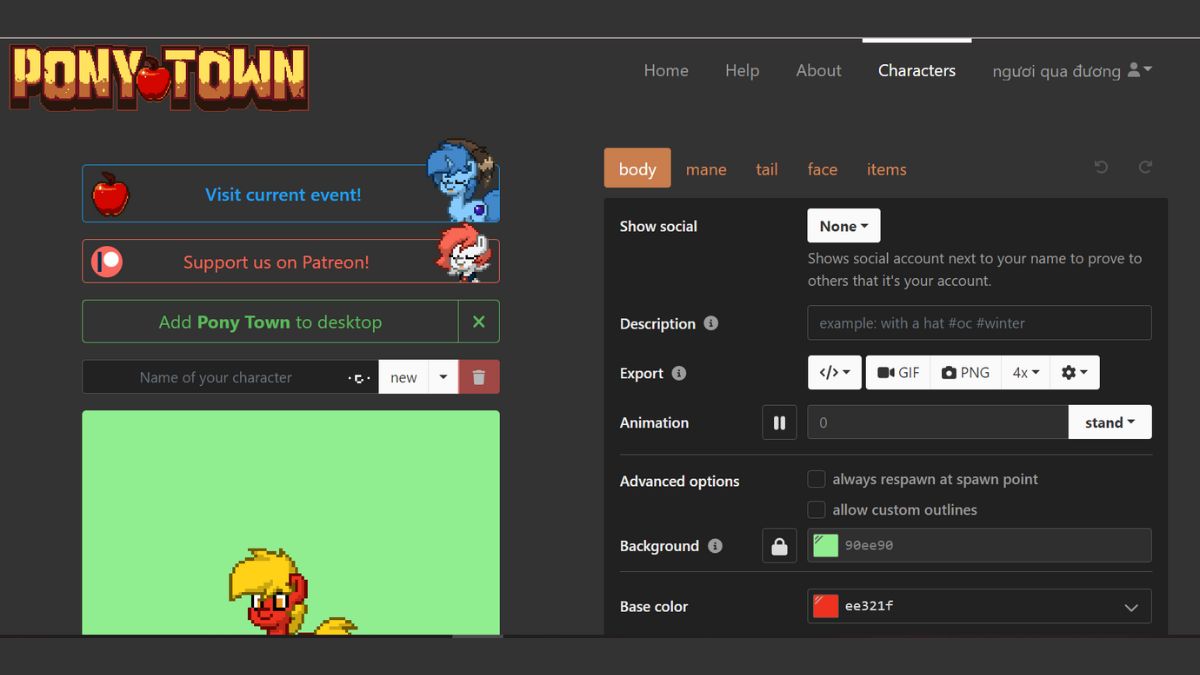Screen dimensions: 1200x675
Task: Open the Show social None dropdown
Action: pos(843,226)
